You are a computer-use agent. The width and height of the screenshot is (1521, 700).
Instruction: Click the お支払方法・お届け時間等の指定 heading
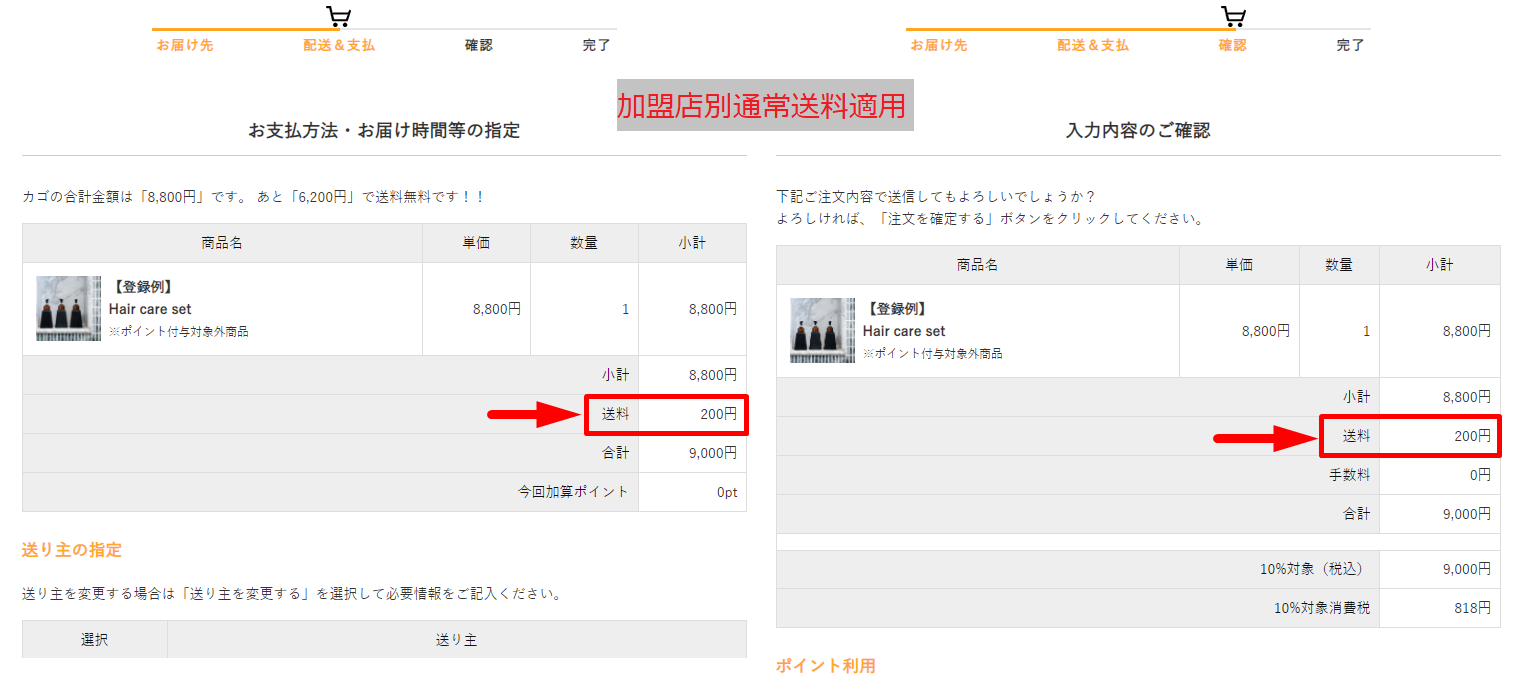[384, 130]
